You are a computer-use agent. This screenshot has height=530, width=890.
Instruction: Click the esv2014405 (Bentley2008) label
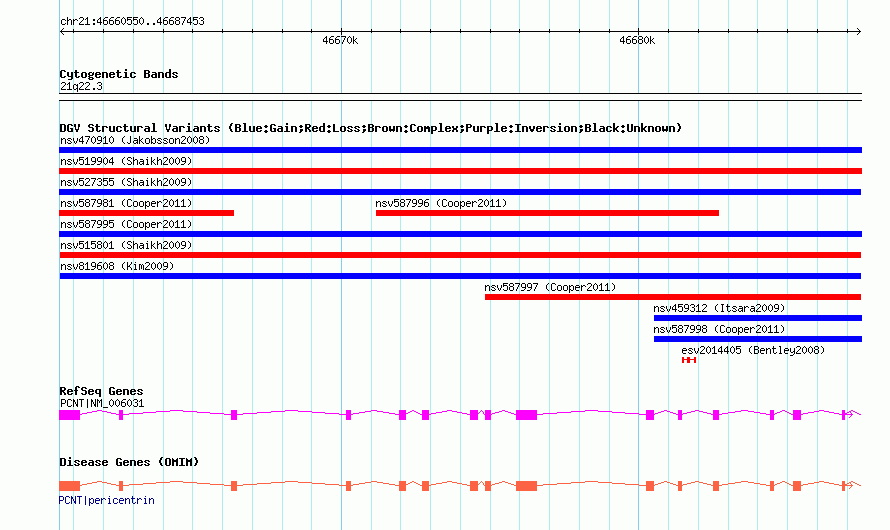tap(753, 350)
